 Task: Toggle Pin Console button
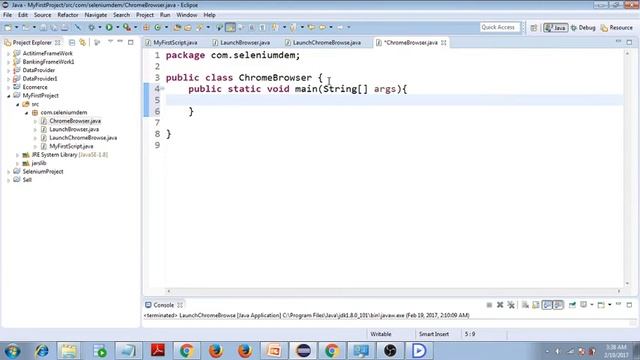coord(572,305)
